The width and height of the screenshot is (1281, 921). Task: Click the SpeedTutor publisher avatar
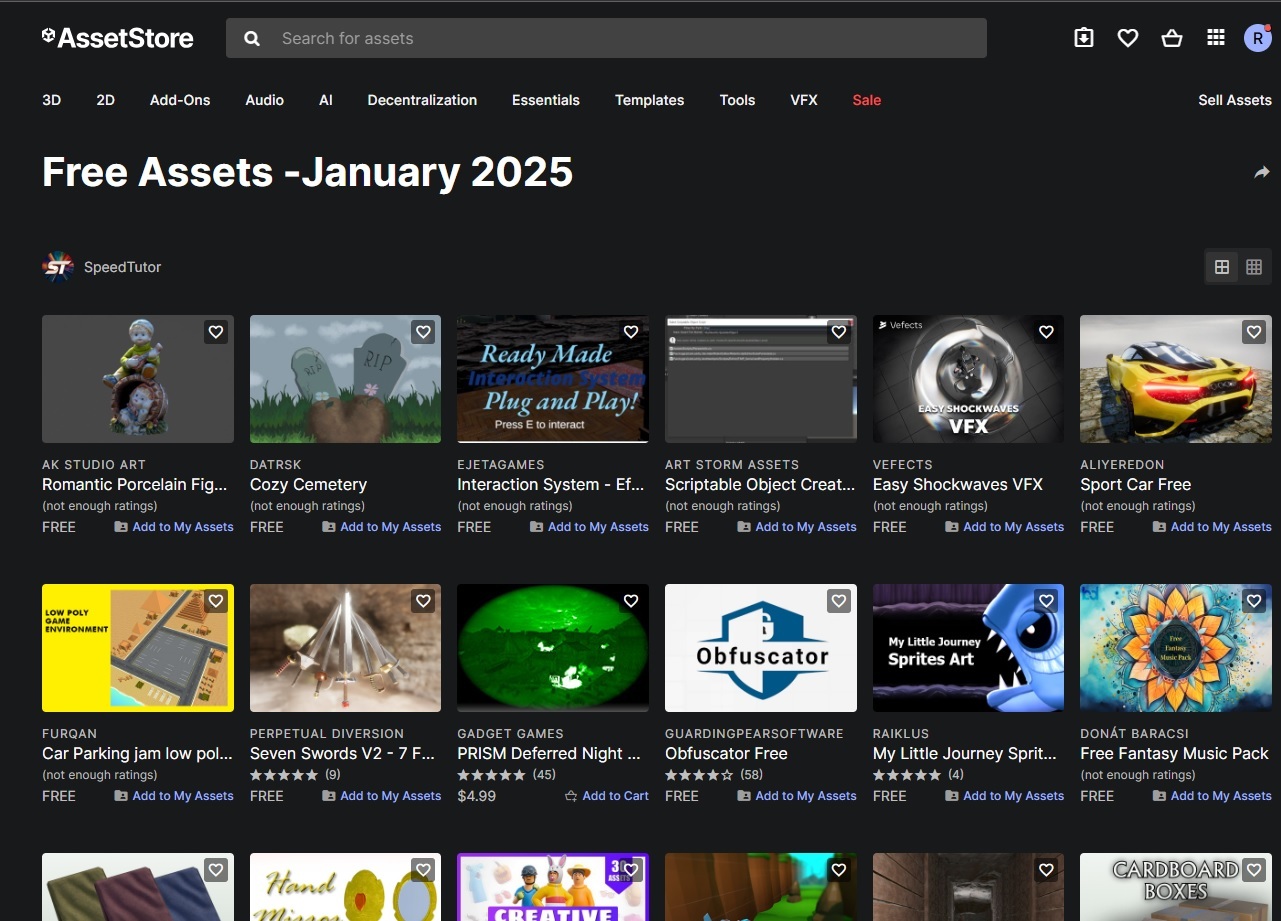[x=58, y=267]
